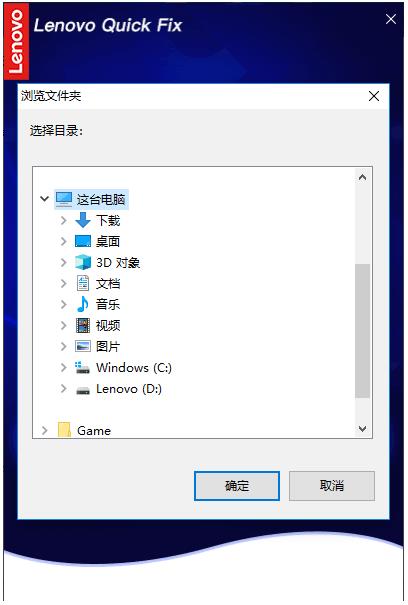Image resolution: width=408 pixels, height=605 pixels.
Task: Click the scrollbar down arrow
Action: (x=362, y=429)
